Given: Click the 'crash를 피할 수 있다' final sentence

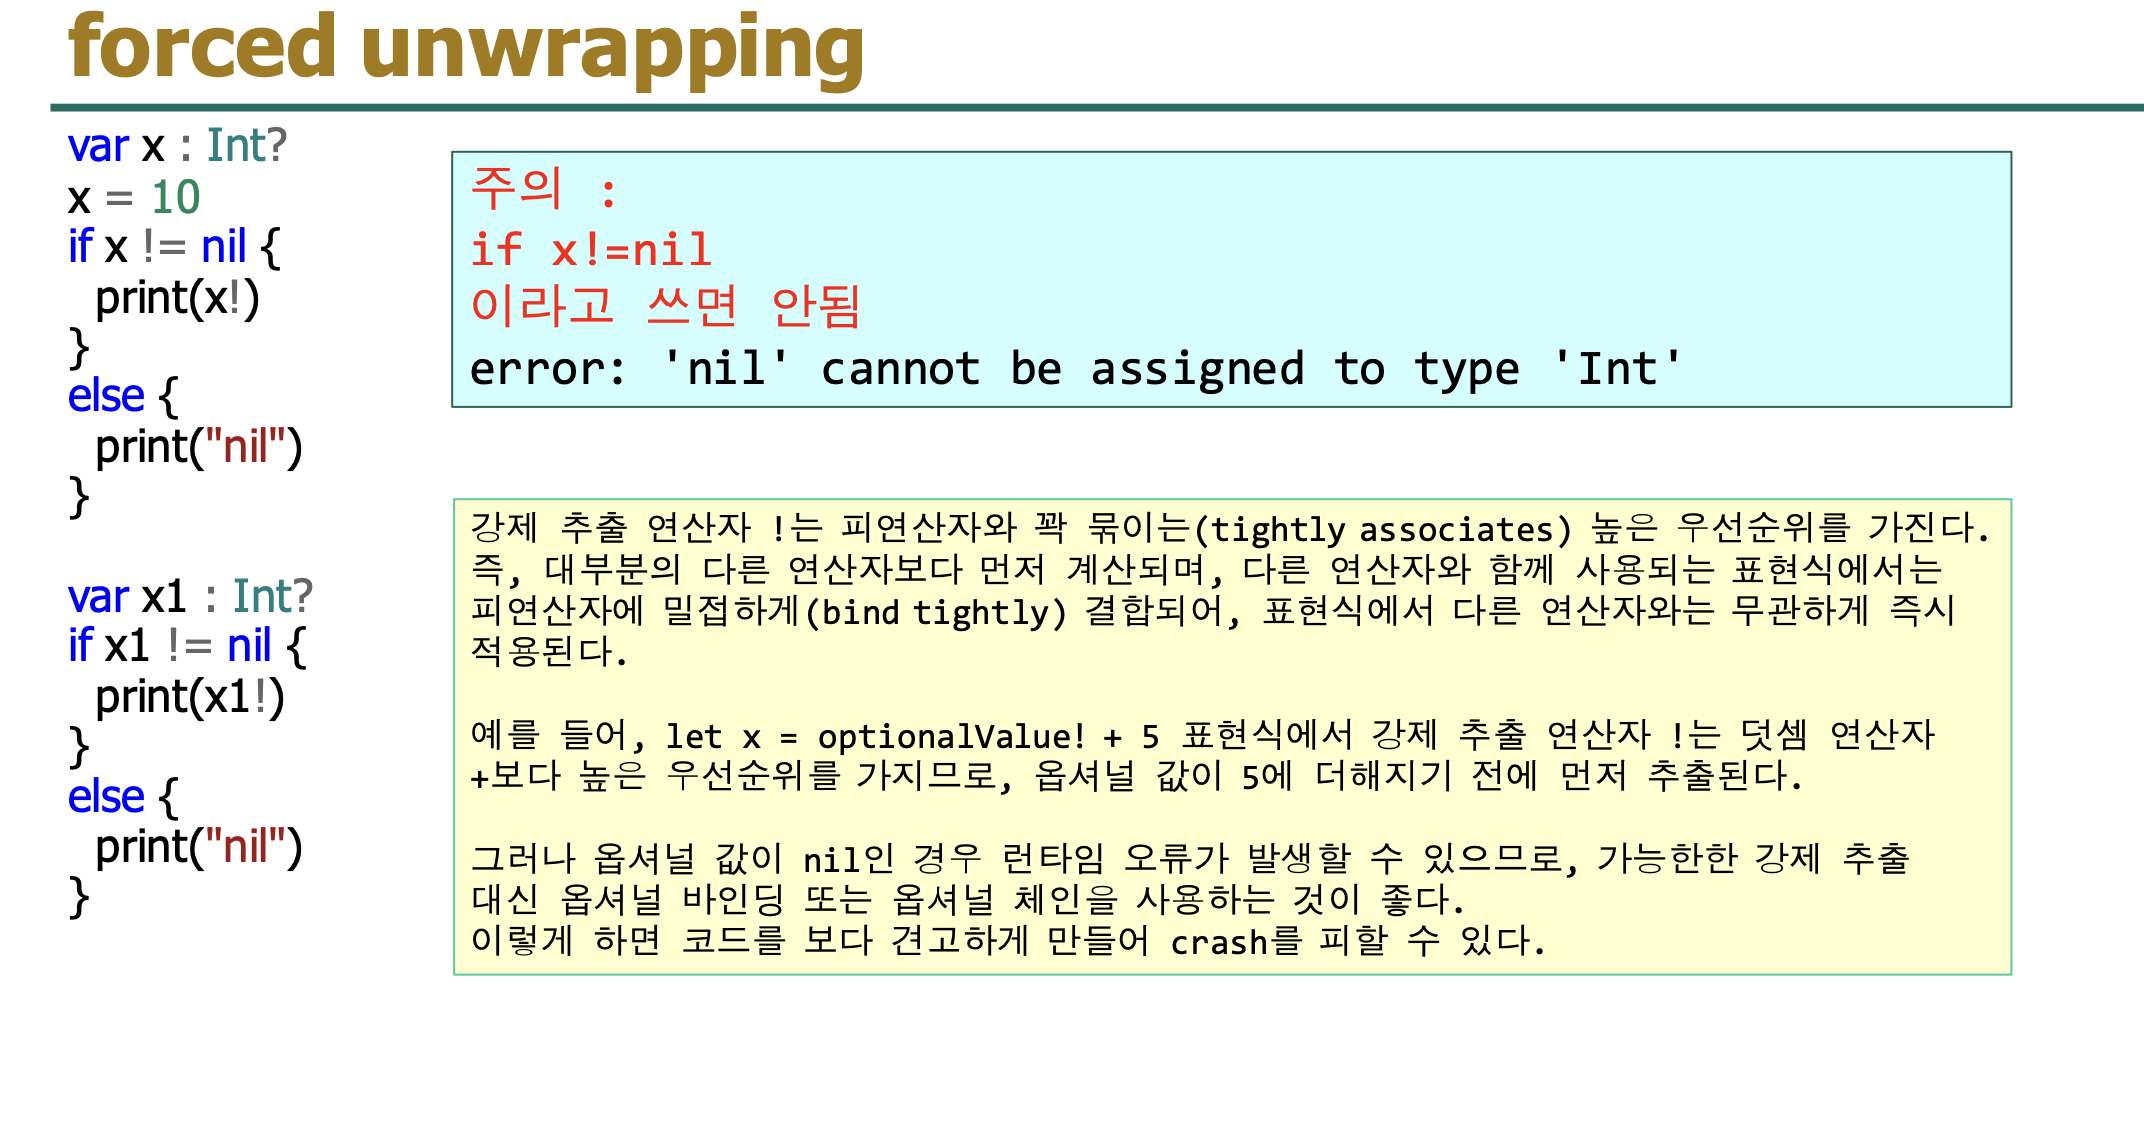Looking at the screenshot, I should click(1357, 942).
